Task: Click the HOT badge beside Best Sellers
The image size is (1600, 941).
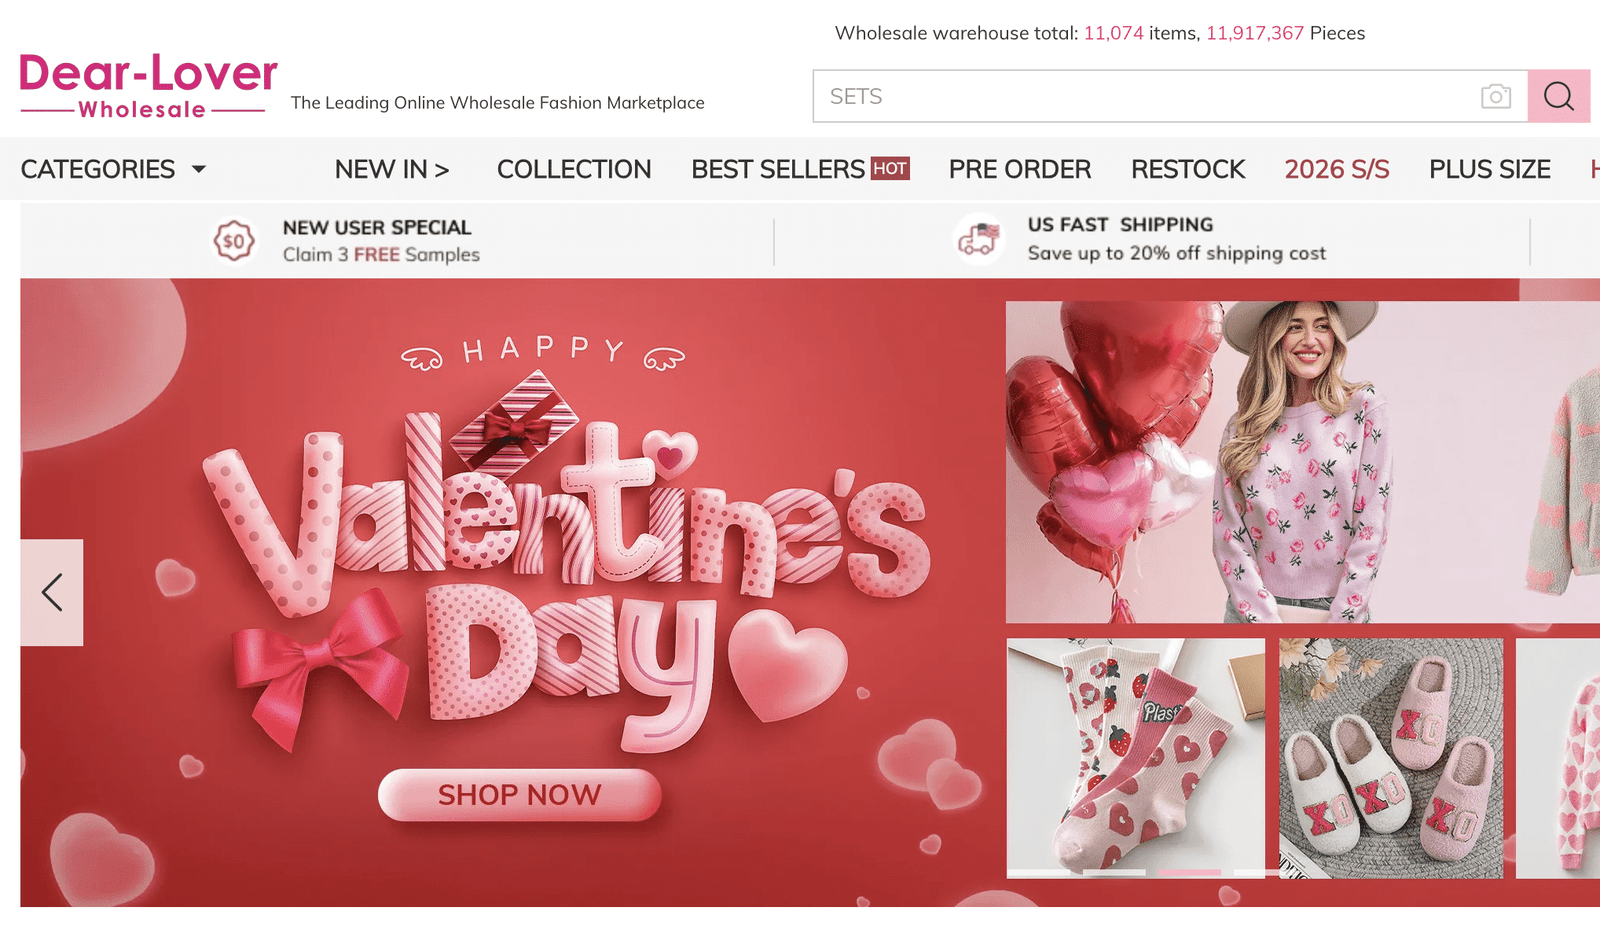Action: (x=890, y=169)
